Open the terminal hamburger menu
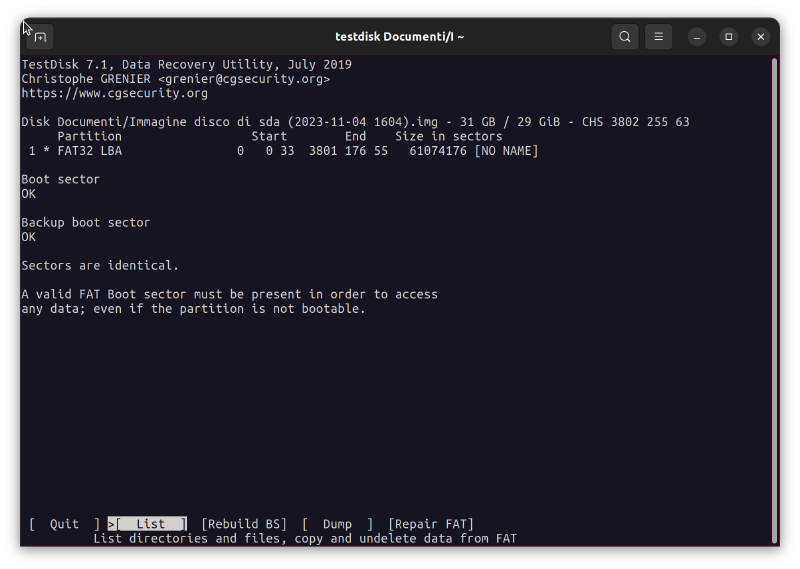Screen dimensions: 800x569 pos(658,37)
